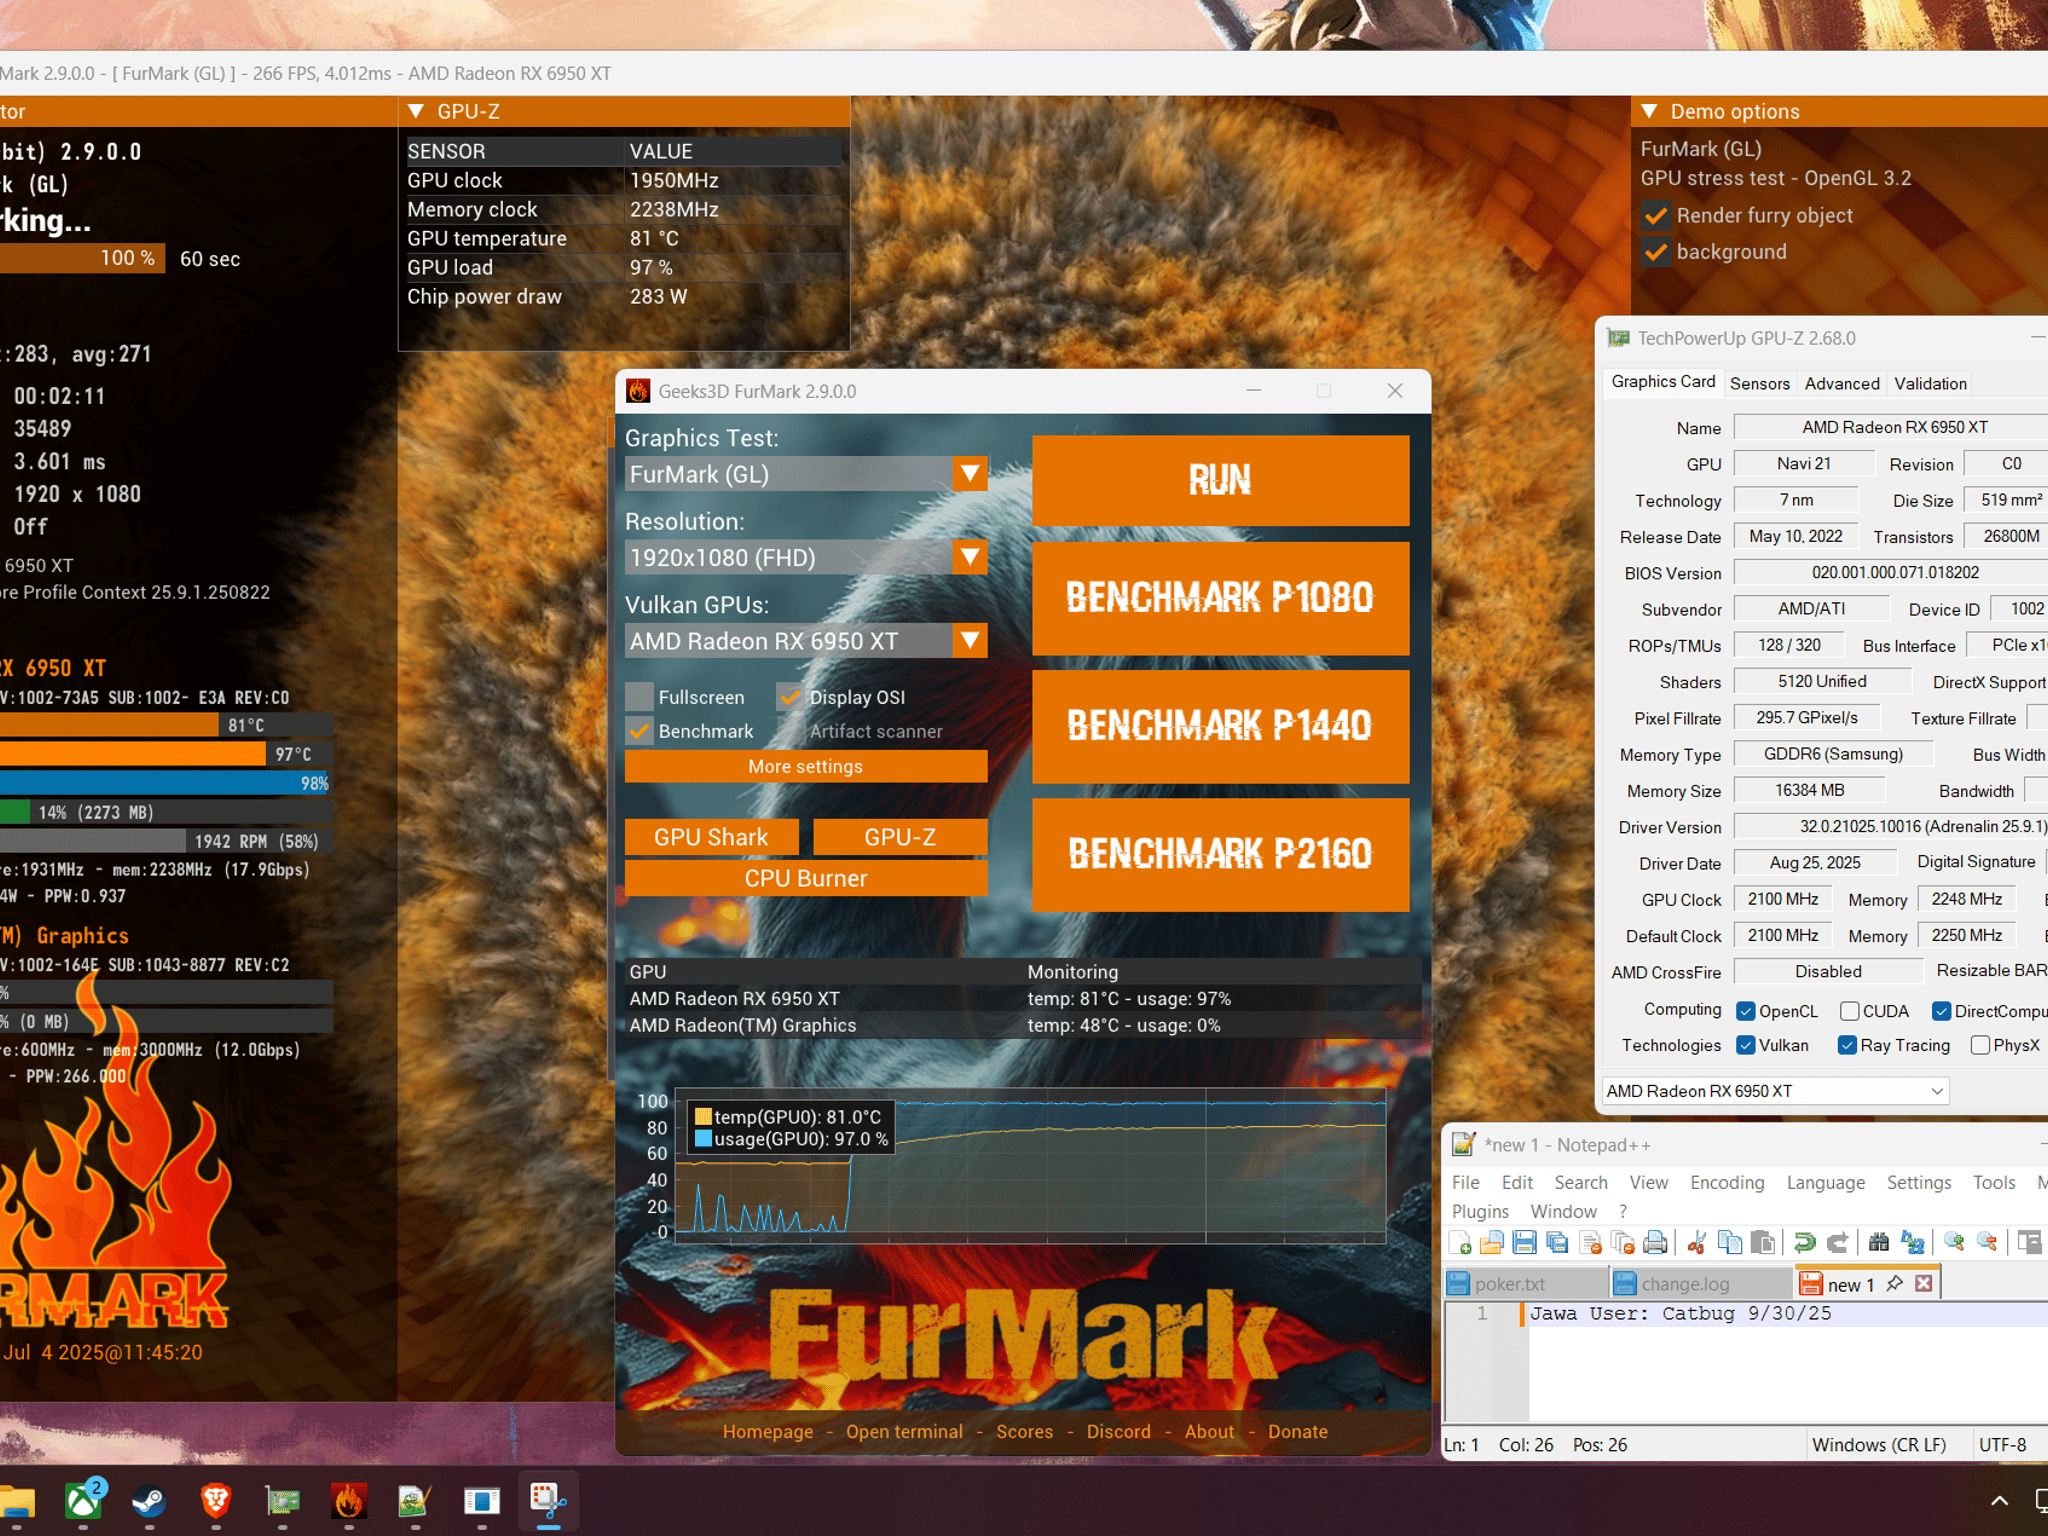Click the Replace icon in Notepad++ toolbar
The width and height of the screenshot is (2048, 1536).
point(1912,1242)
